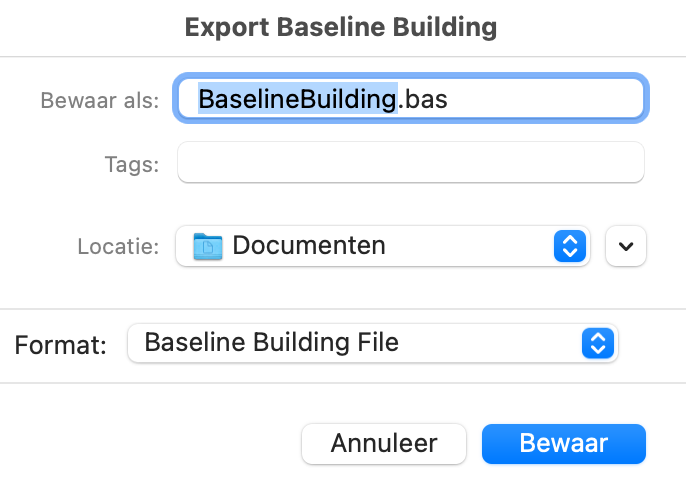Click the Locatie label

[x=118, y=246]
